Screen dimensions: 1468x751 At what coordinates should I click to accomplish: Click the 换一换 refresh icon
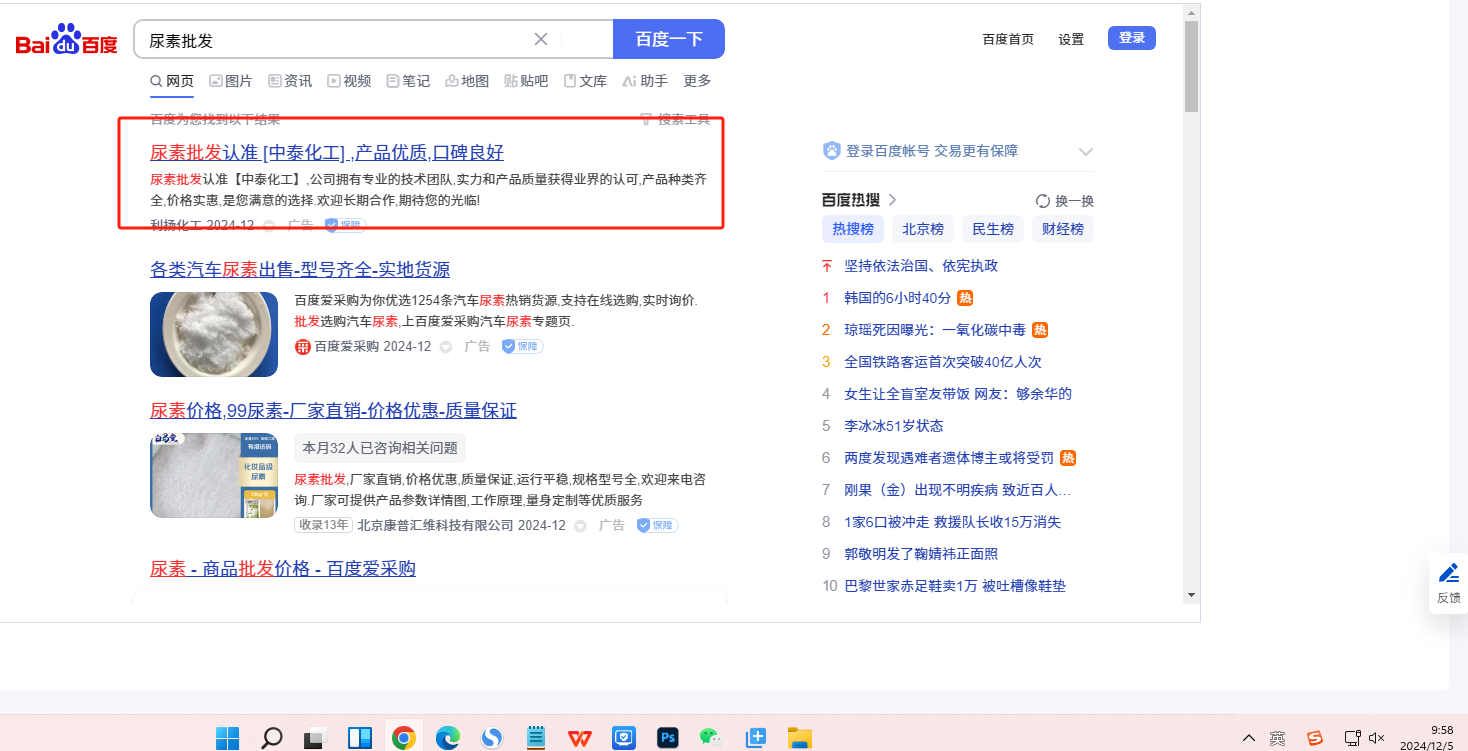[1043, 201]
